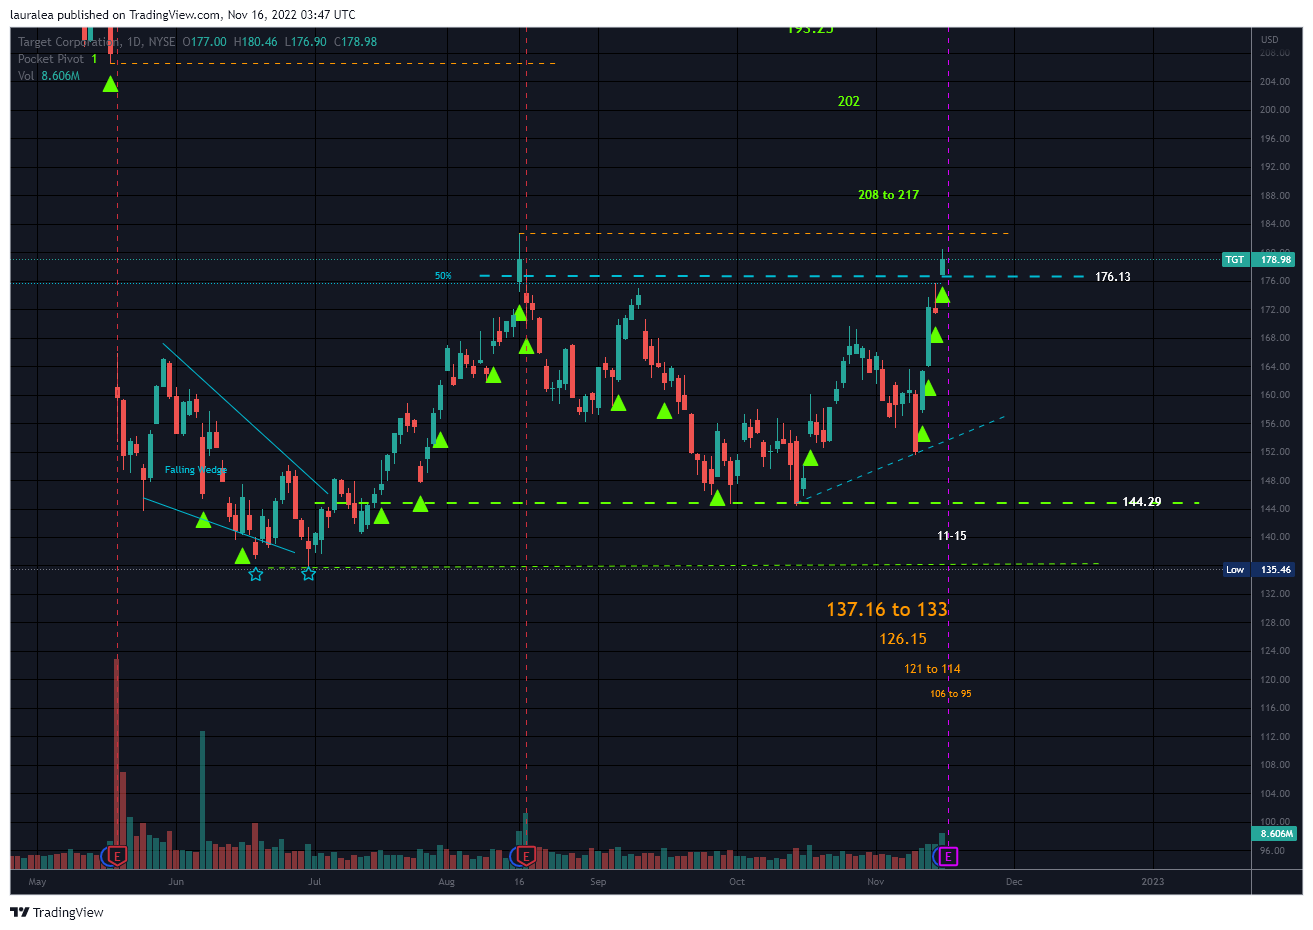Click the Aug label on time axis
The width and height of the screenshot is (1313, 930).
tap(447, 882)
